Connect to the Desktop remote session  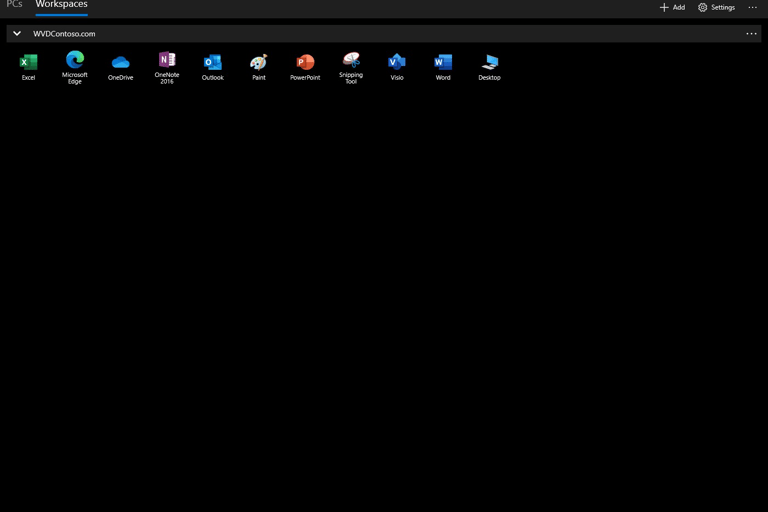[x=489, y=67]
